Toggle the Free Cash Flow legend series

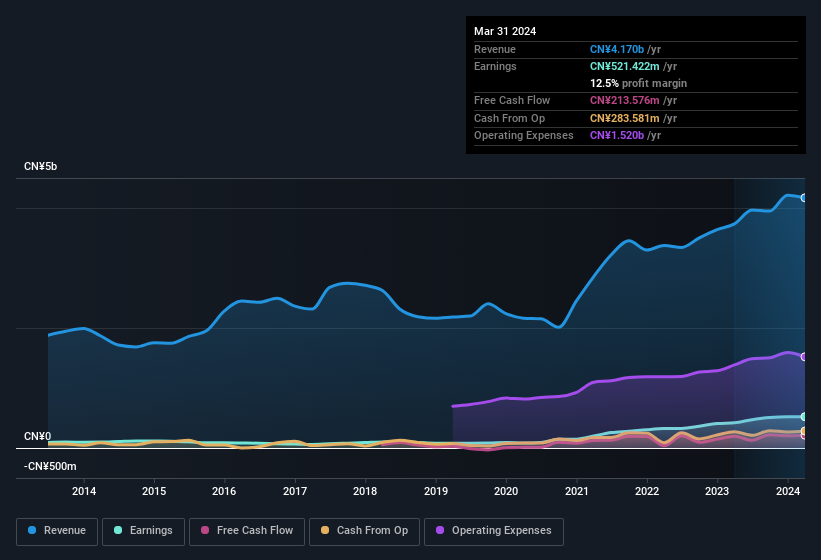pyautogui.click(x=244, y=531)
